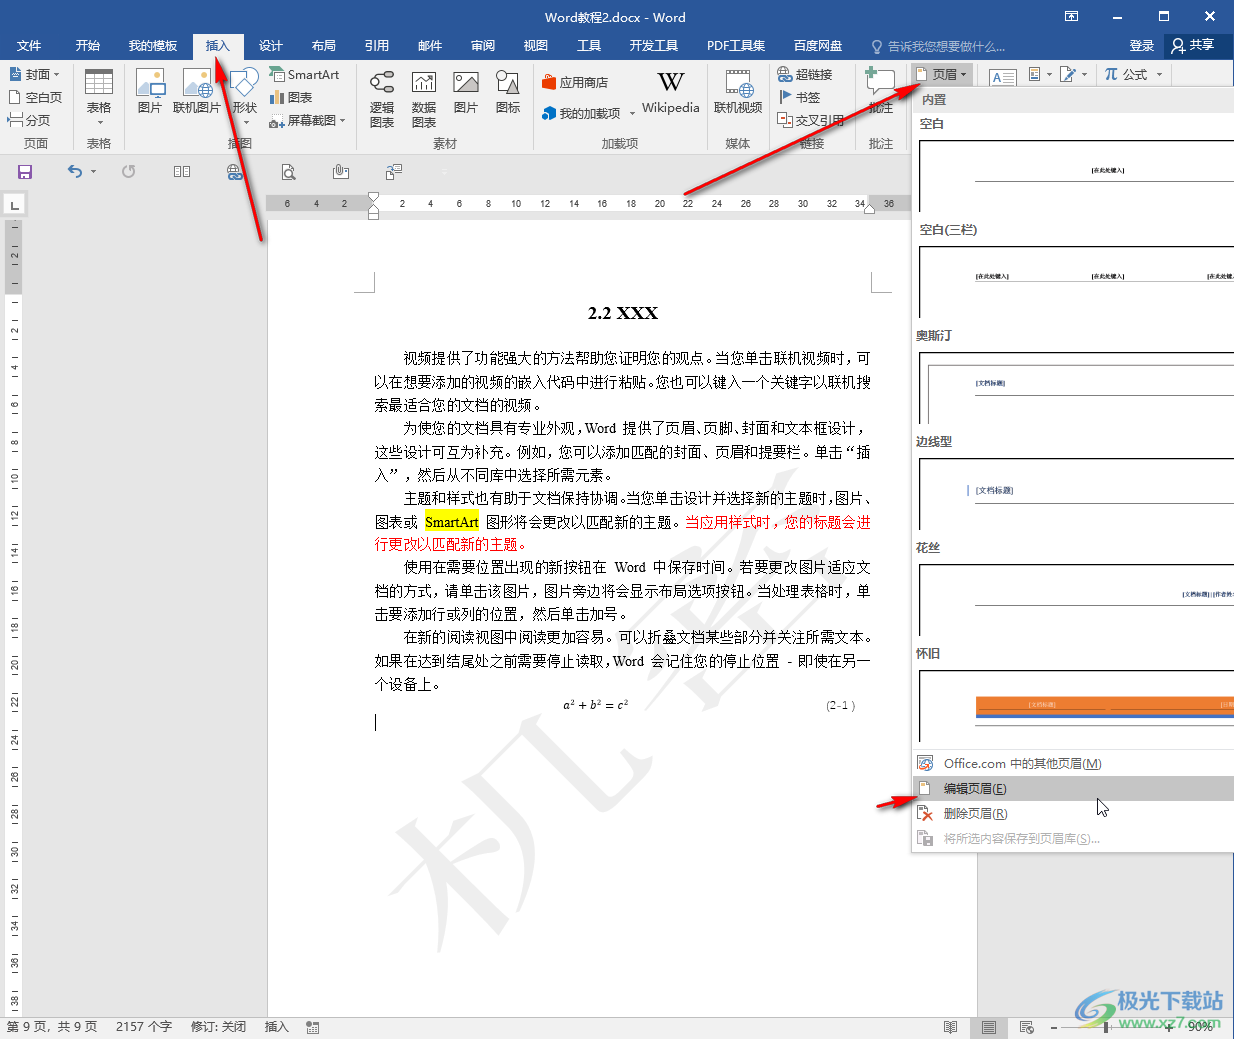Open 联机图片 online pictures

click(x=197, y=92)
